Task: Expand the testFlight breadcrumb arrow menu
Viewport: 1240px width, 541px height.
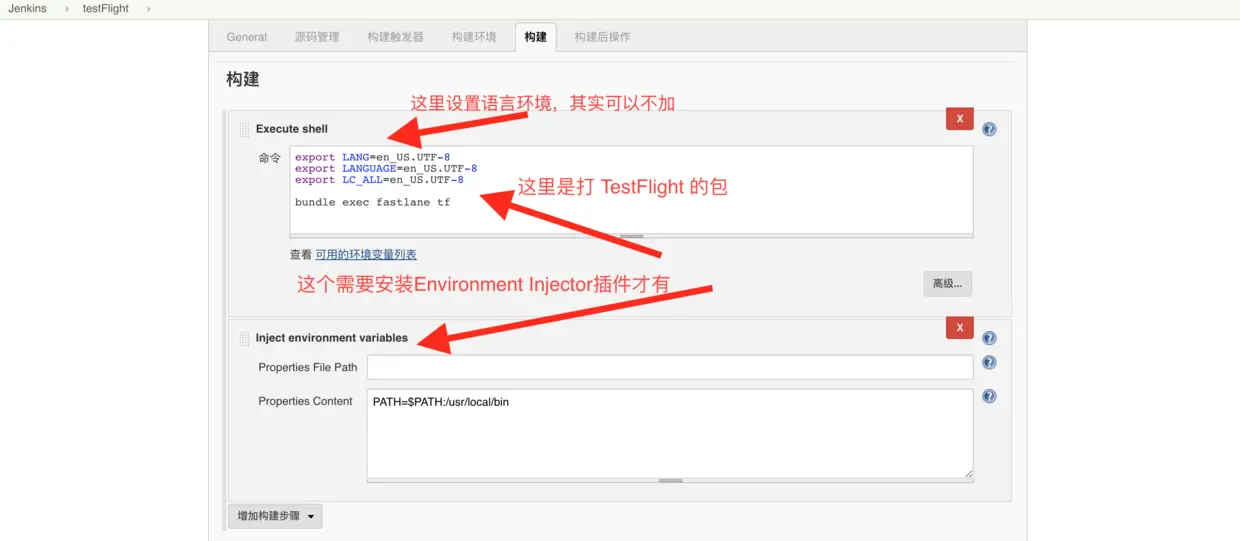Action: [149, 9]
